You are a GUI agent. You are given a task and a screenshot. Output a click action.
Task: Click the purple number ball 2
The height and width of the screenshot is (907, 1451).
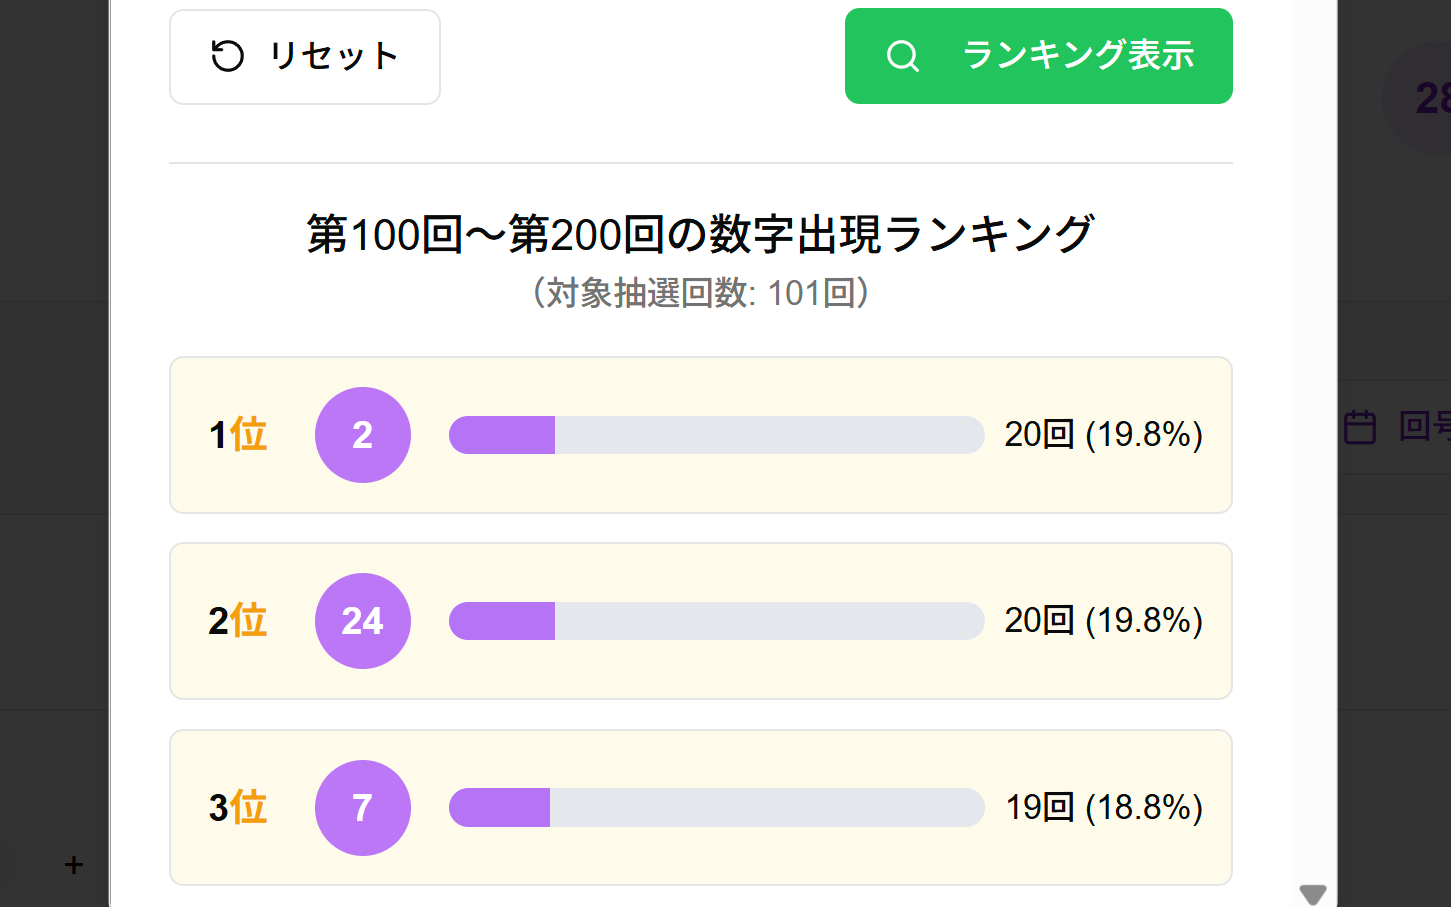point(362,435)
